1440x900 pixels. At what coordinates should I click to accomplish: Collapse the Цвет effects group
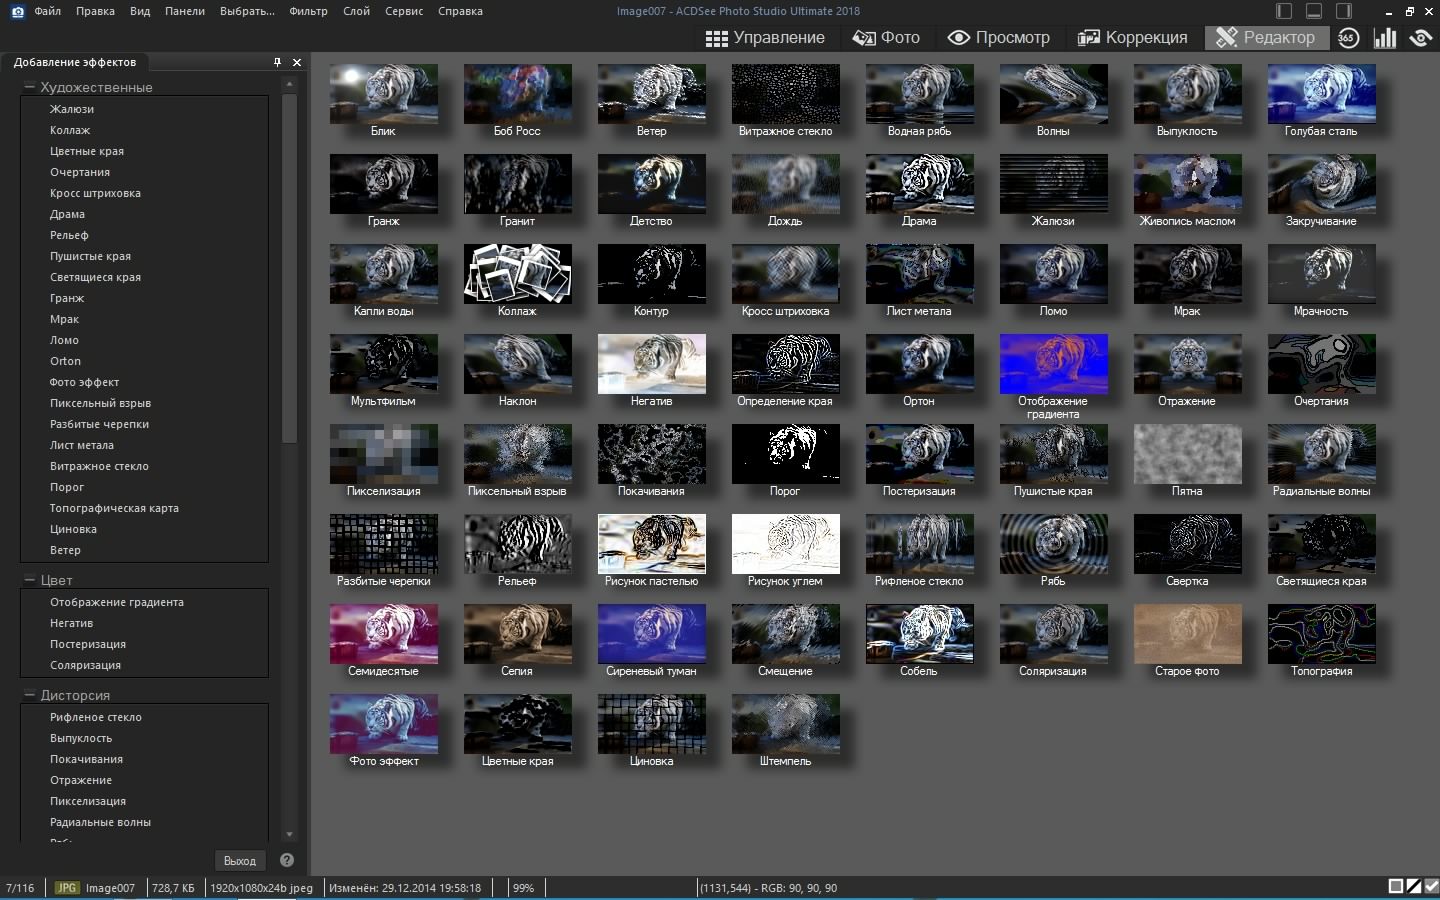point(30,580)
